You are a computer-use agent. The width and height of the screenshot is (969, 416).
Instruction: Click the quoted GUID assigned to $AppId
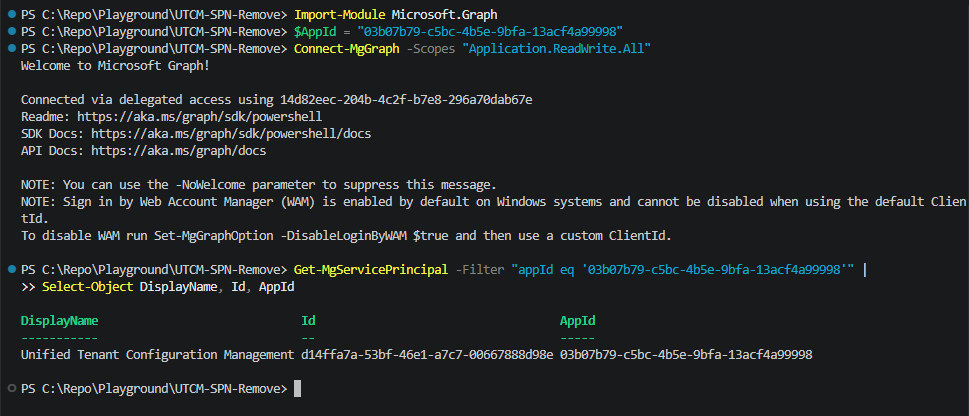click(x=489, y=32)
